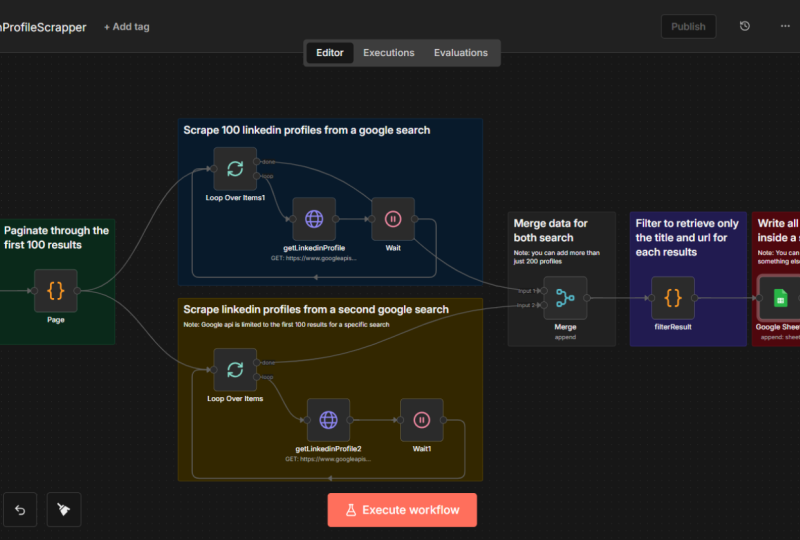800x540 pixels.
Task: Select the filterResult code node
Action: pos(672,298)
